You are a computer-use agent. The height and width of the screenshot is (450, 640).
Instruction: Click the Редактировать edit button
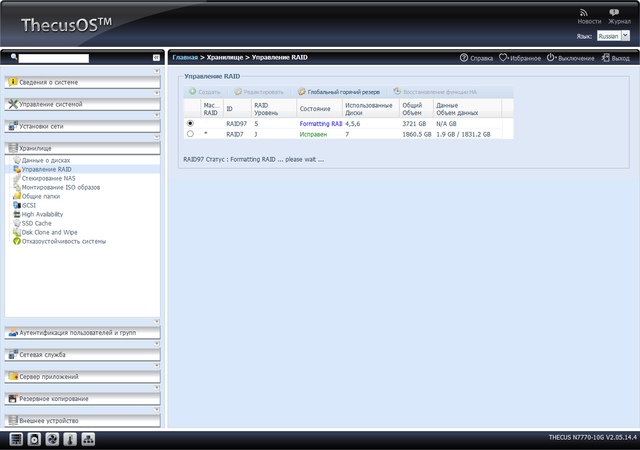coord(259,92)
